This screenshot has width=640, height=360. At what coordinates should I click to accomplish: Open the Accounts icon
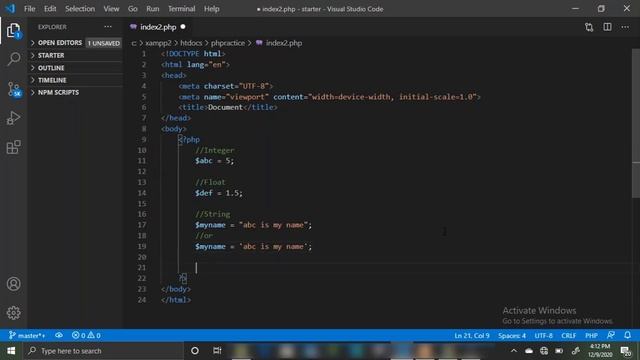click(x=13, y=284)
